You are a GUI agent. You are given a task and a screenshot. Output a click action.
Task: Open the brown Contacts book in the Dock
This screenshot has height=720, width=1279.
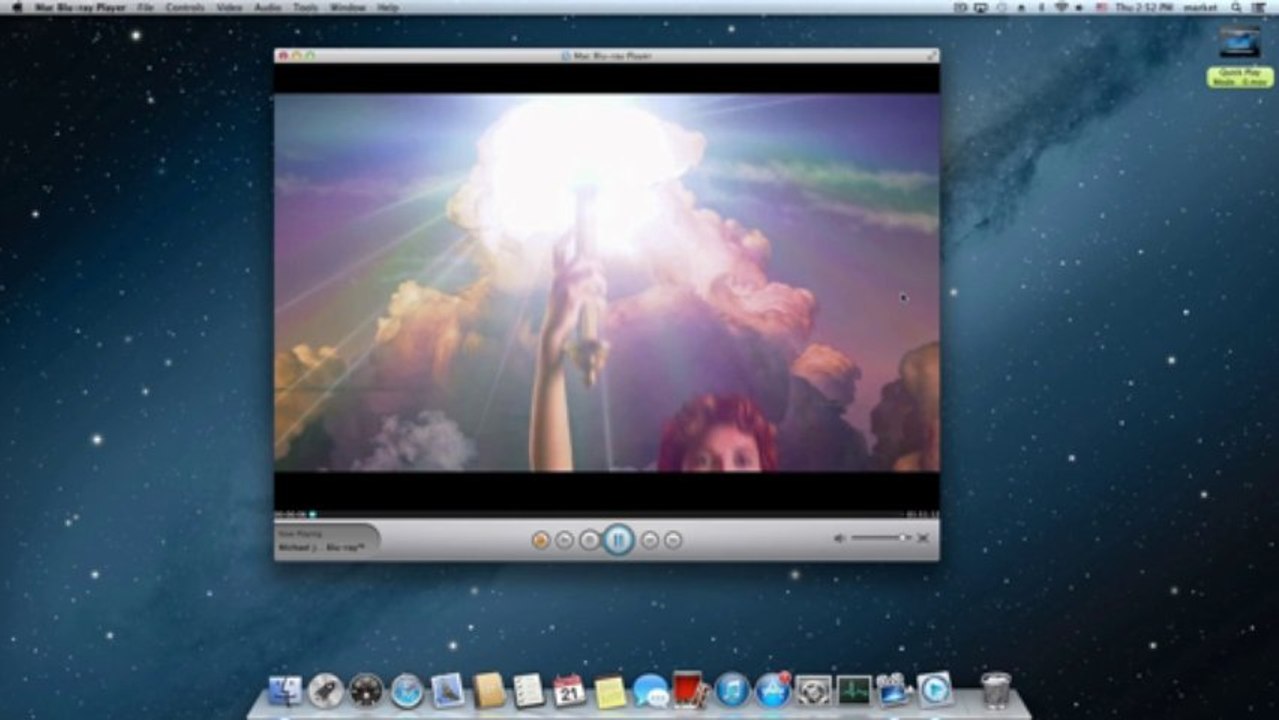point(489,690)
